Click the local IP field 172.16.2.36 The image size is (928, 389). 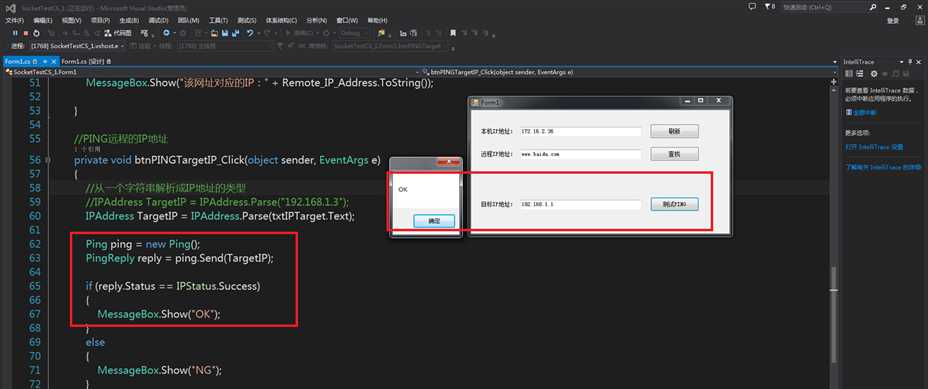(x=581, y=131)
